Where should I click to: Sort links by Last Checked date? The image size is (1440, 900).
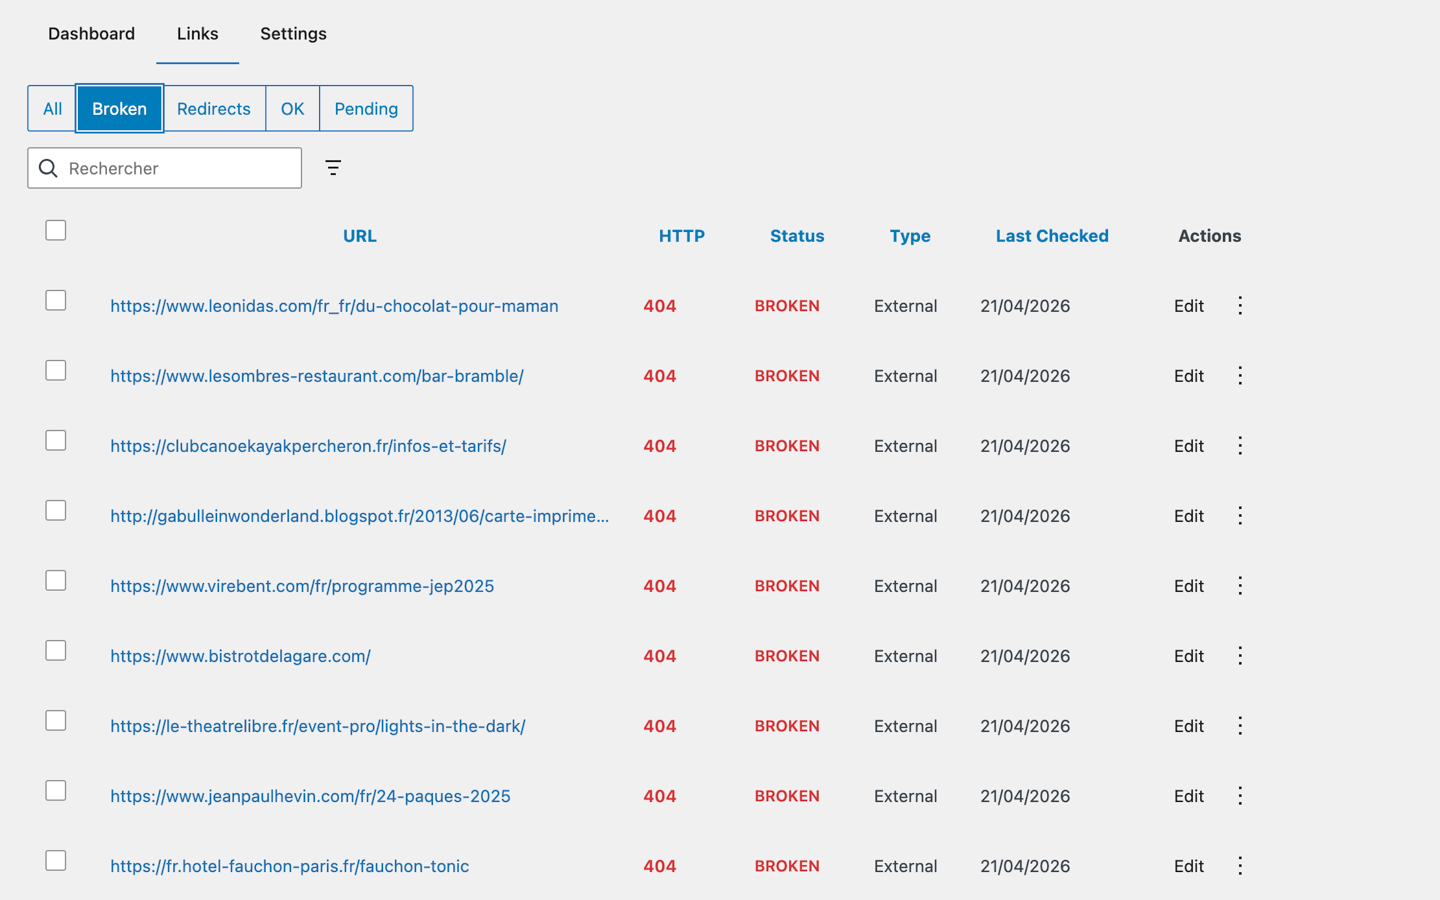pyautogui.click(x=1052, y=236)
